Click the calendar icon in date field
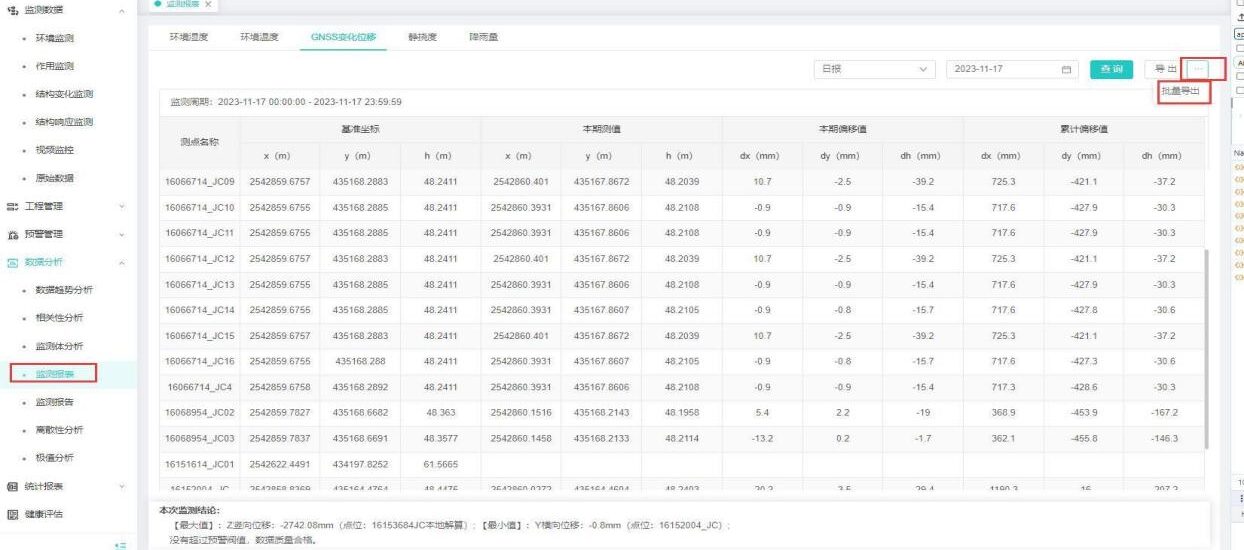This screenshot has width=1244, height=550. tap(1066, 69)
